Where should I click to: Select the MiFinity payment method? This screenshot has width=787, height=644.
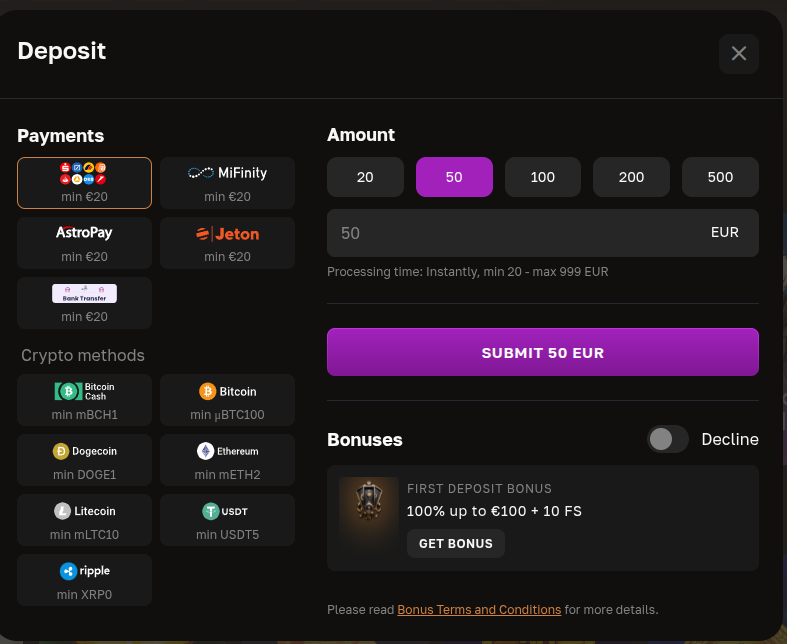[x=227, y=182]
